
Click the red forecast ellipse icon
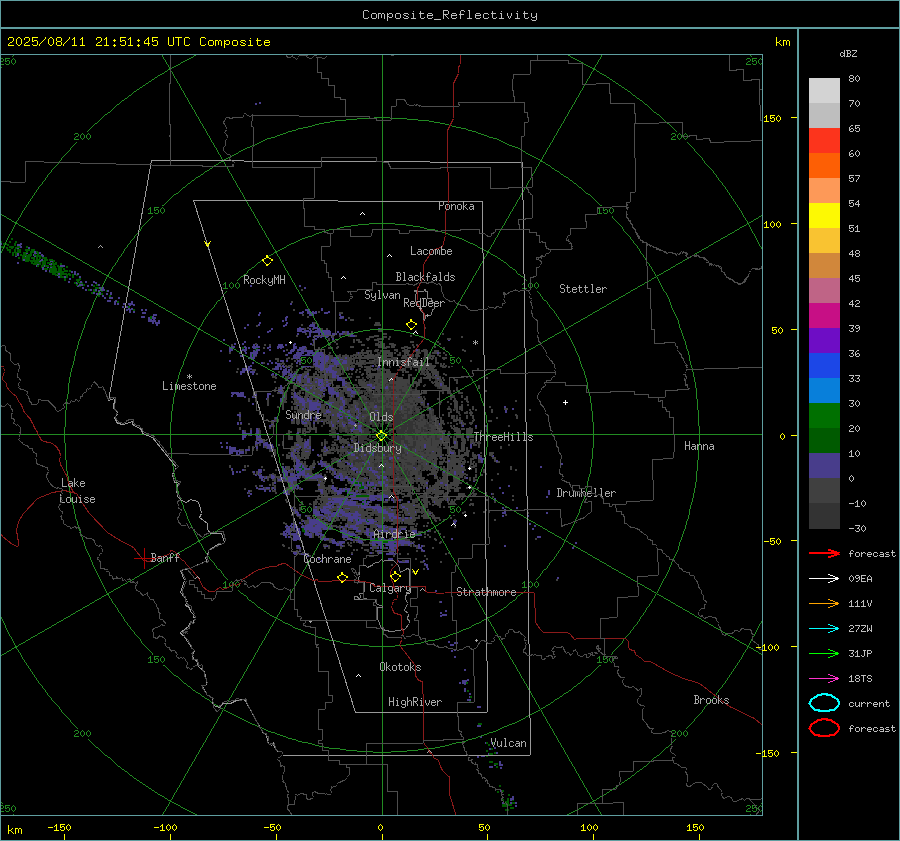click(824, 728)
